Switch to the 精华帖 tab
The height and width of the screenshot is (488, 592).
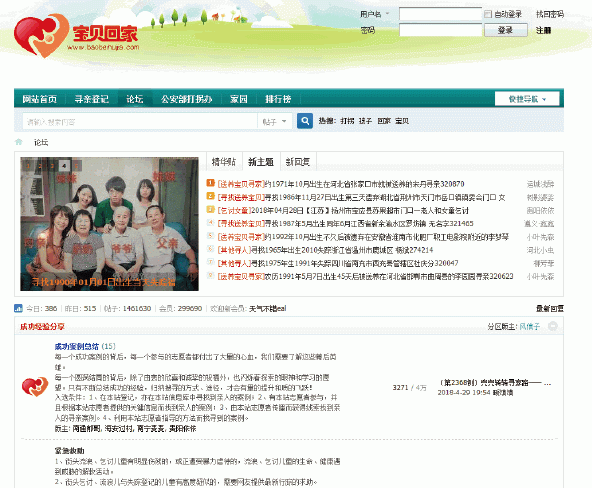pyautogui.click(x=224, y=162)
